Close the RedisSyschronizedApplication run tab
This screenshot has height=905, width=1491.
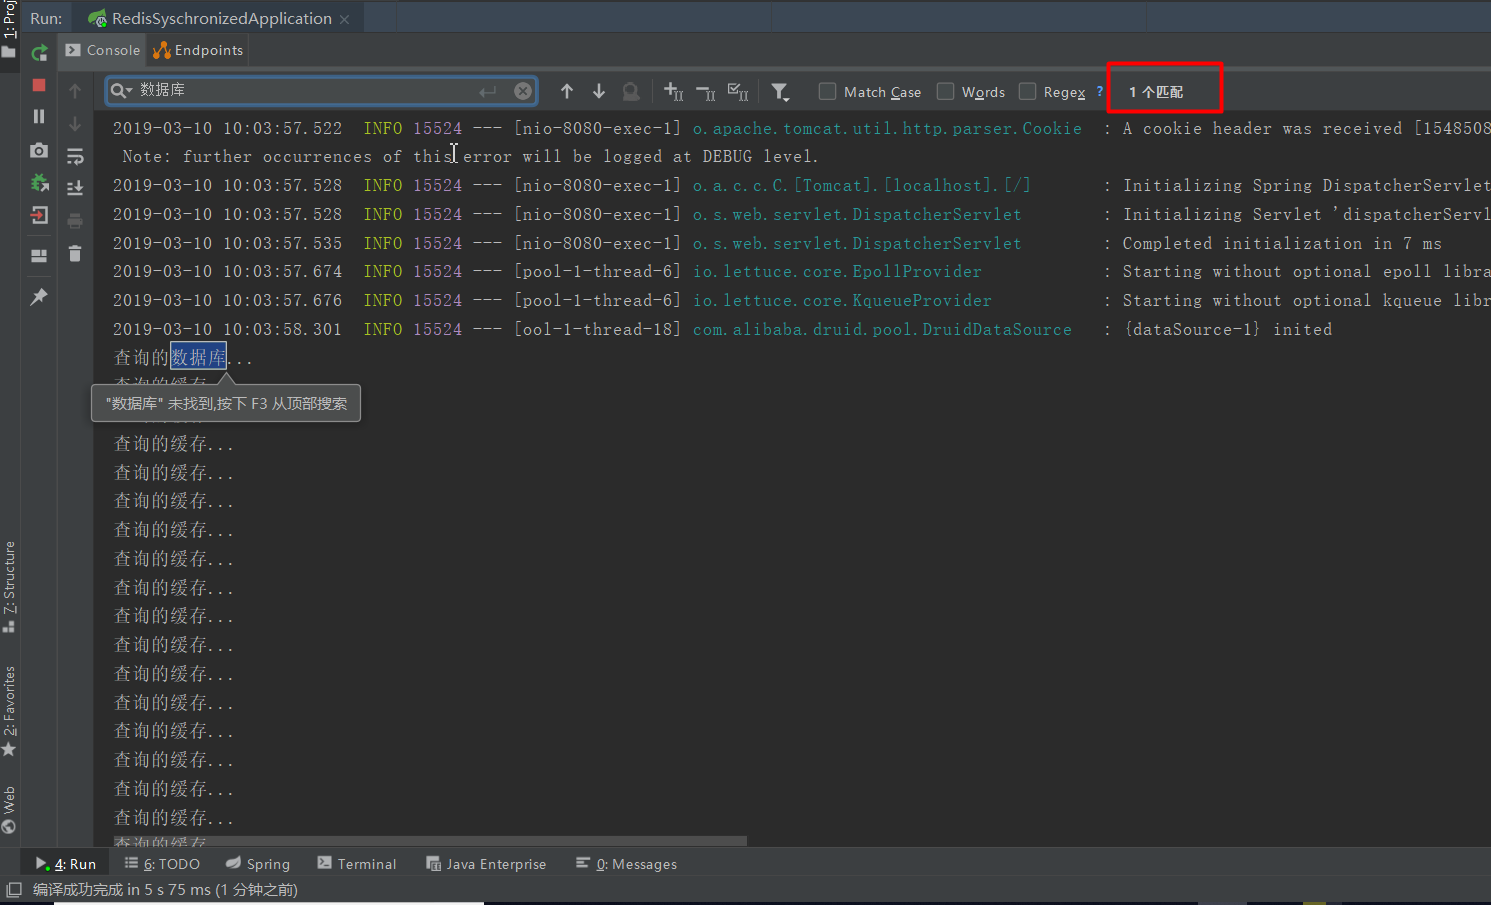pos(345,19)
